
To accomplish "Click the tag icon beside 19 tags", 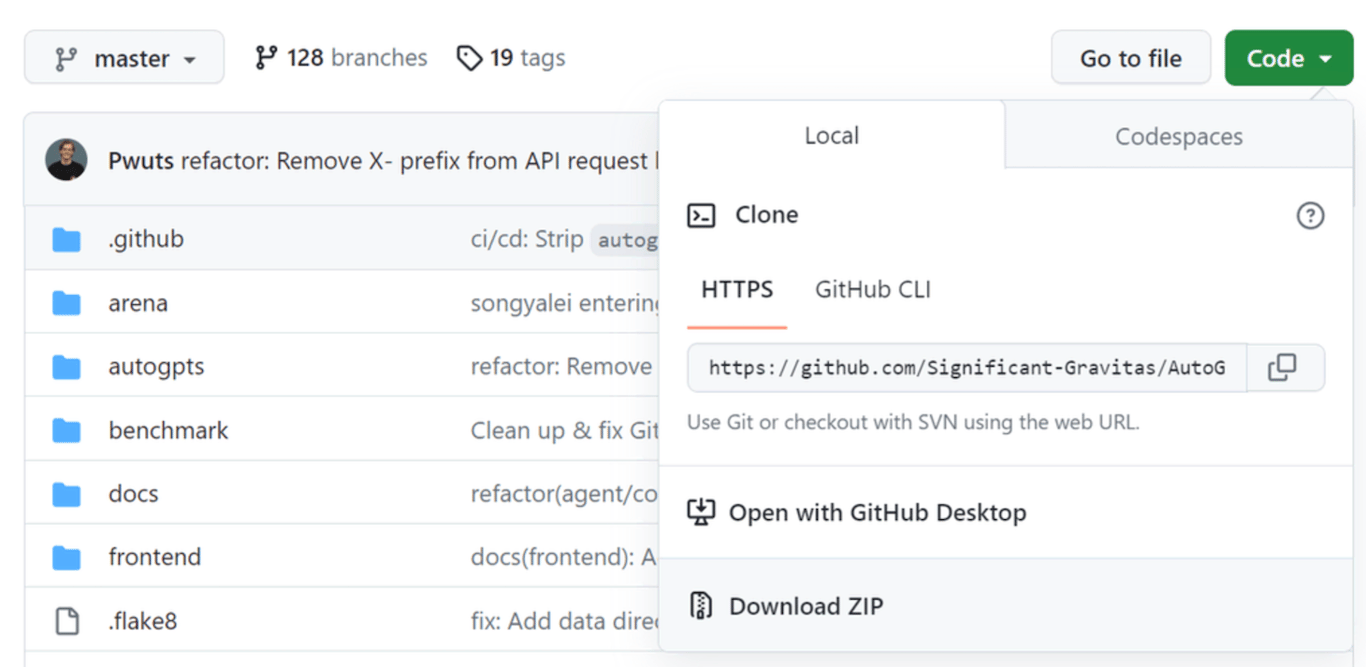I will tap(469, 57).
